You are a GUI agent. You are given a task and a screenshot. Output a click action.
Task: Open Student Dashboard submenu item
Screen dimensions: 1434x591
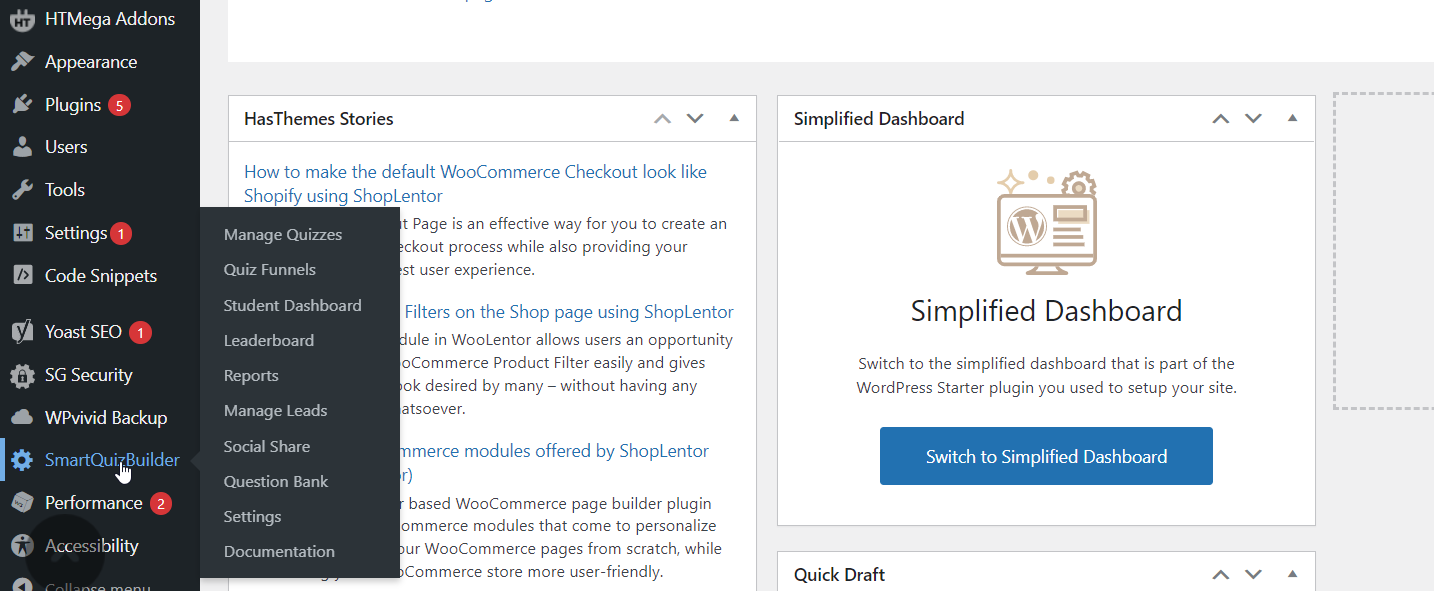pos(293,306)
